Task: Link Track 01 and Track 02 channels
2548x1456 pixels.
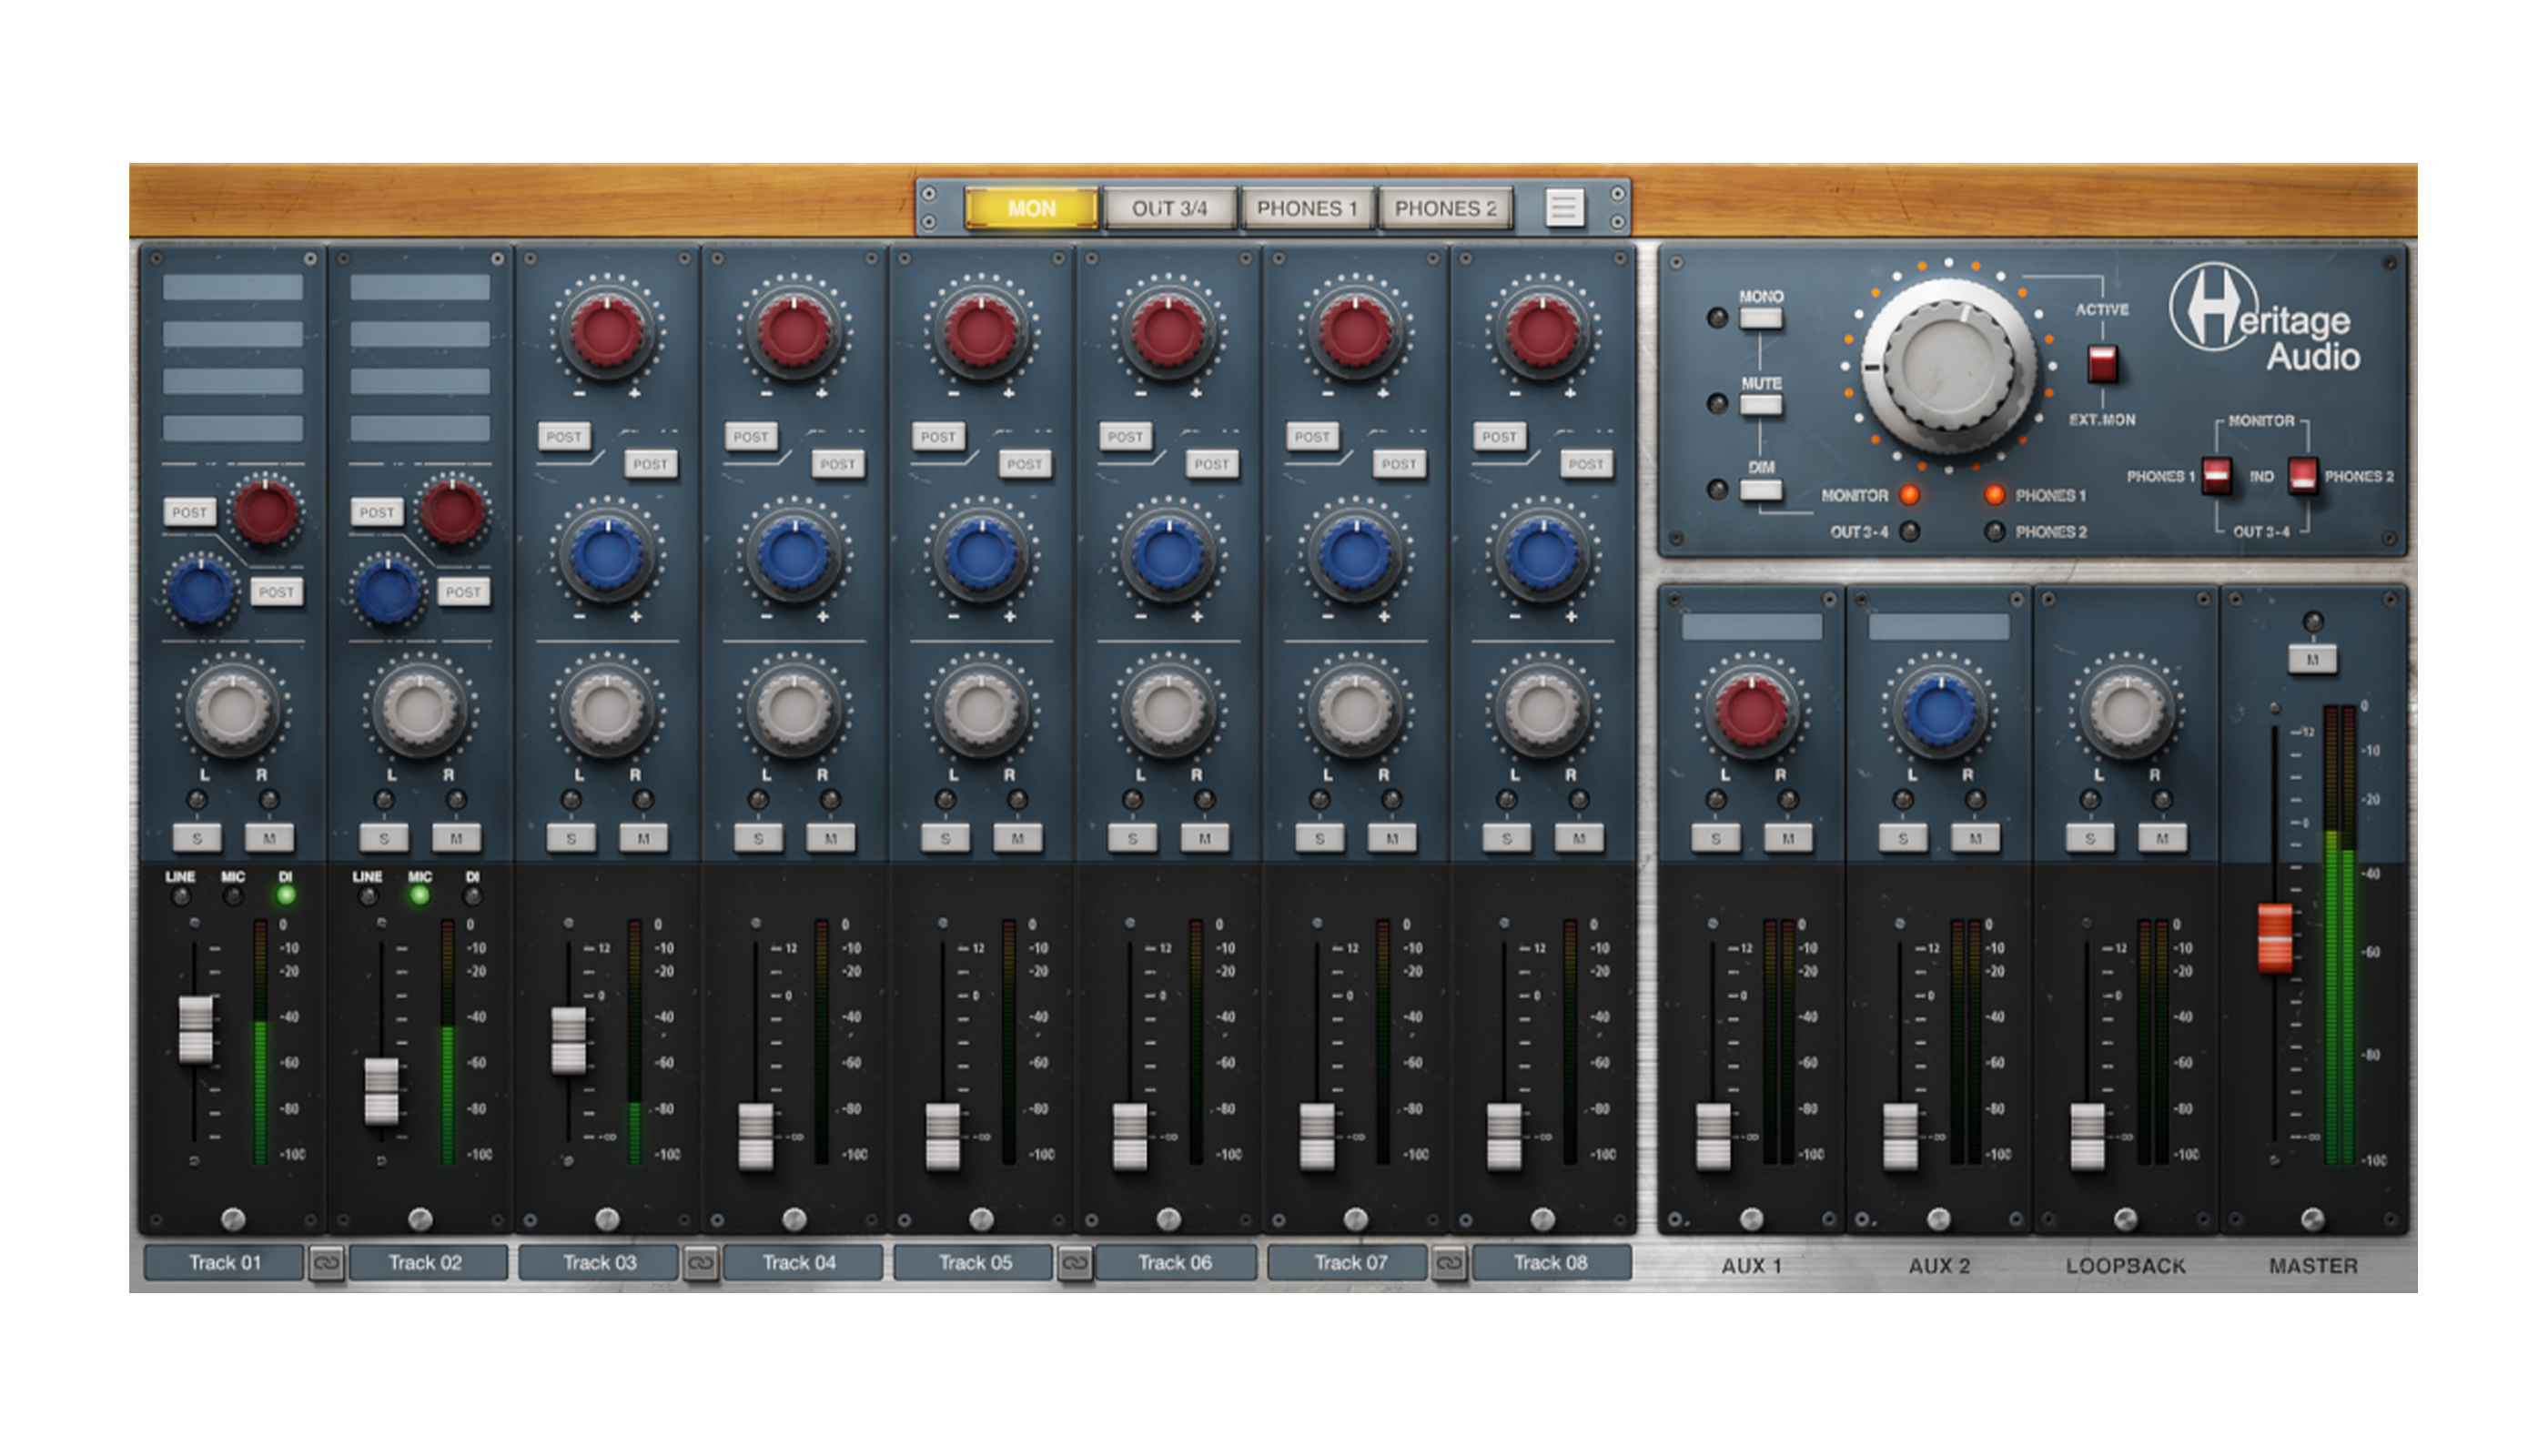Action: coord(326,1264)
